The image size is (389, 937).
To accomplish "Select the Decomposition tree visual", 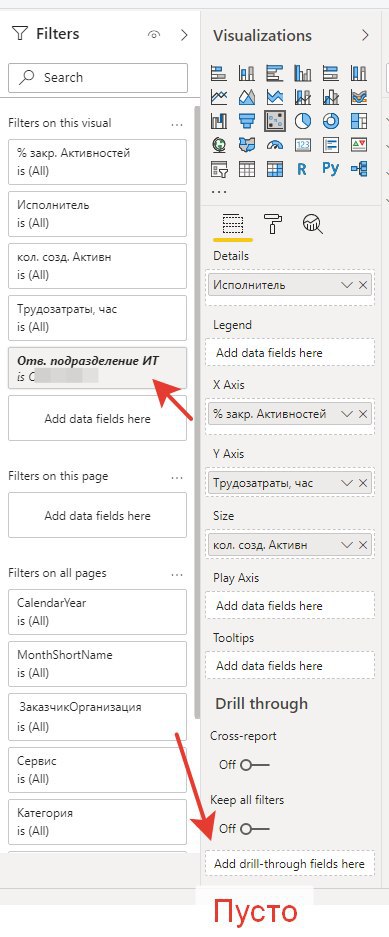I will point(359,169).
